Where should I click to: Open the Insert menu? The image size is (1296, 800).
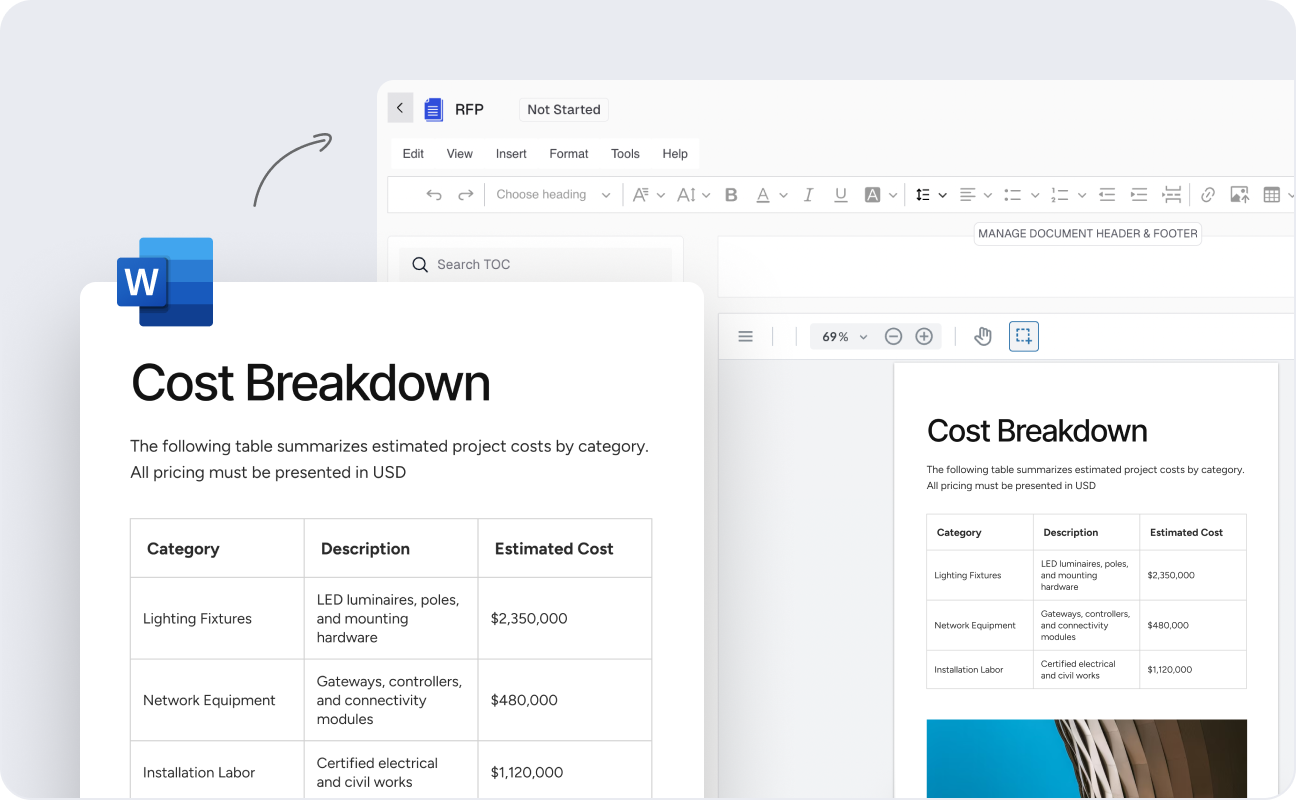coord(511,154)
